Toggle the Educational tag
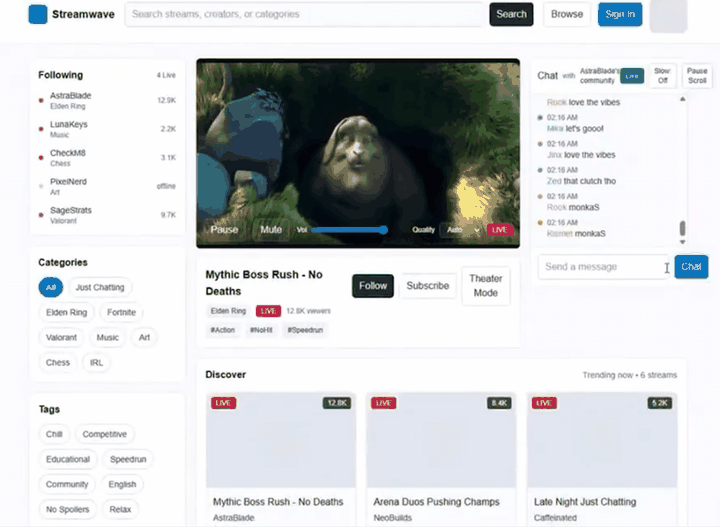The height and width of the screenshot is (527, 720). tap(68, 460)
